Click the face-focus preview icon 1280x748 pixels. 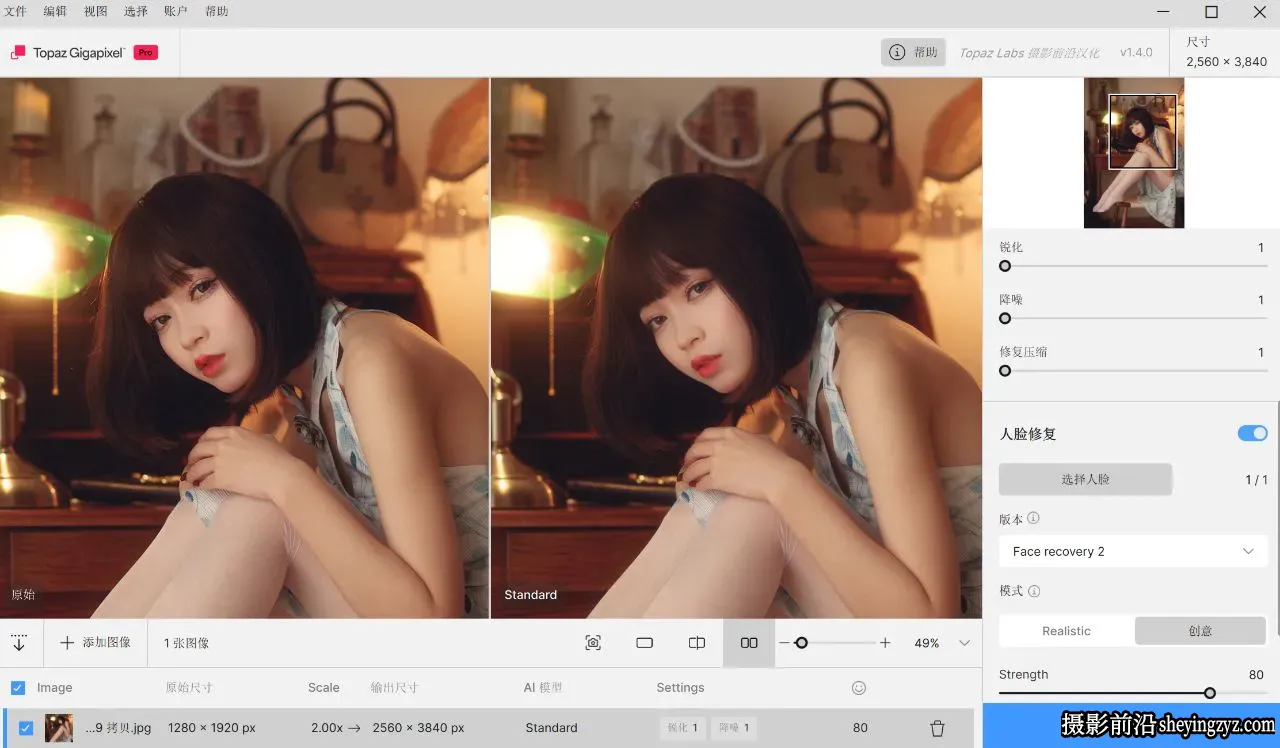click(x=593, y=643)
